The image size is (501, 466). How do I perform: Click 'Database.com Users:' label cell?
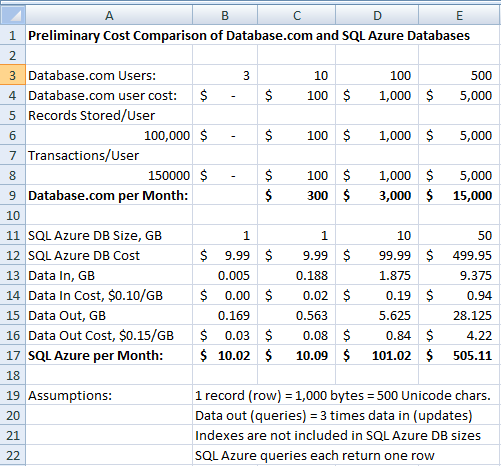[109, 75]
